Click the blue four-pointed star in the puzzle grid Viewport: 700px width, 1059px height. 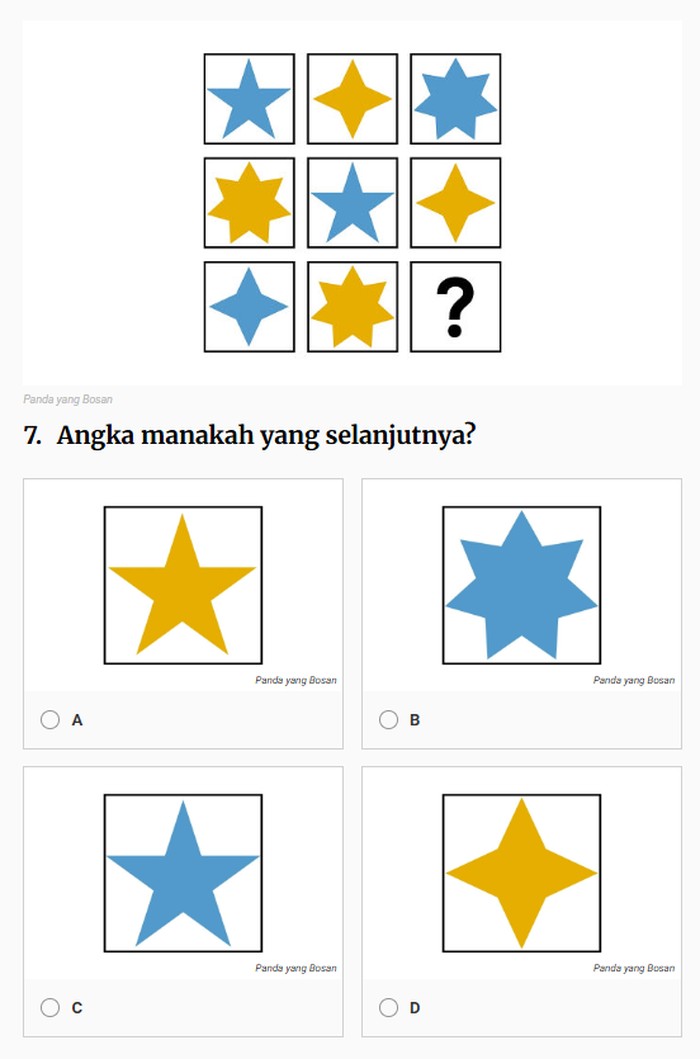tap(249, 307)
